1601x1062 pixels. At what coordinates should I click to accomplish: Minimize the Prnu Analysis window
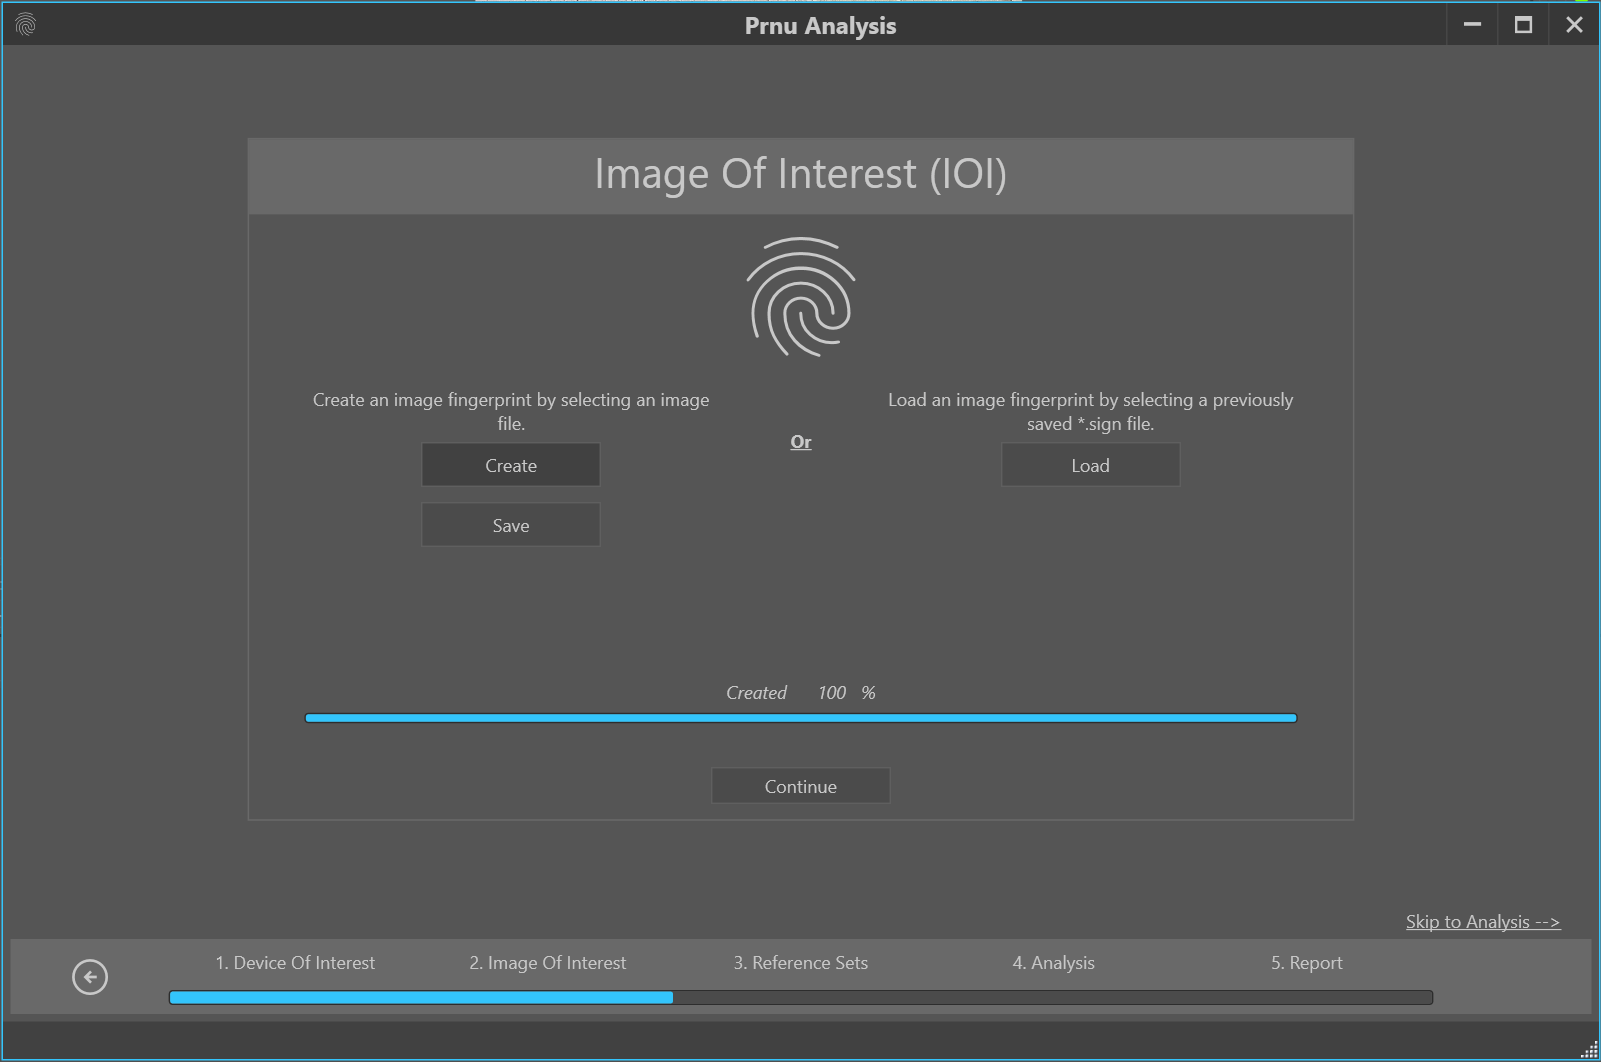pos(1472,25)
